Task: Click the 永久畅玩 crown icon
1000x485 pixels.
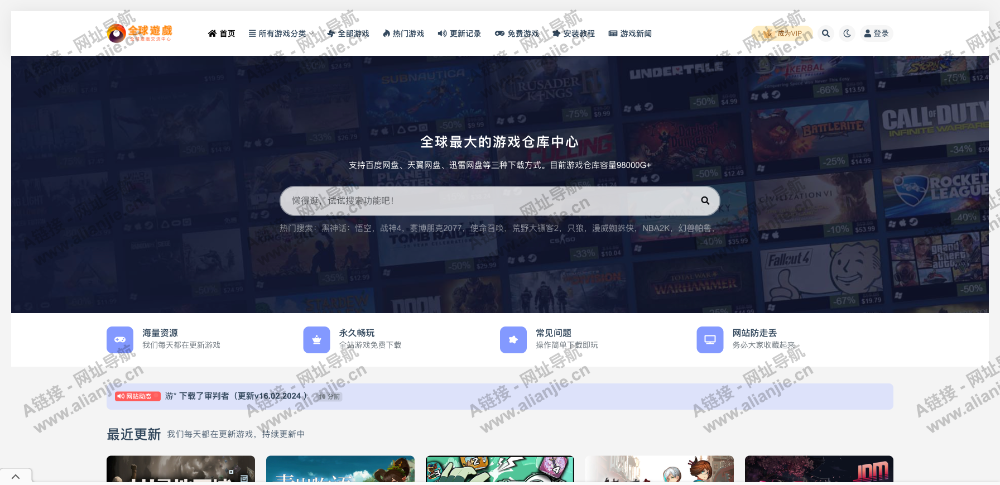Action: [x=316, y=340]
